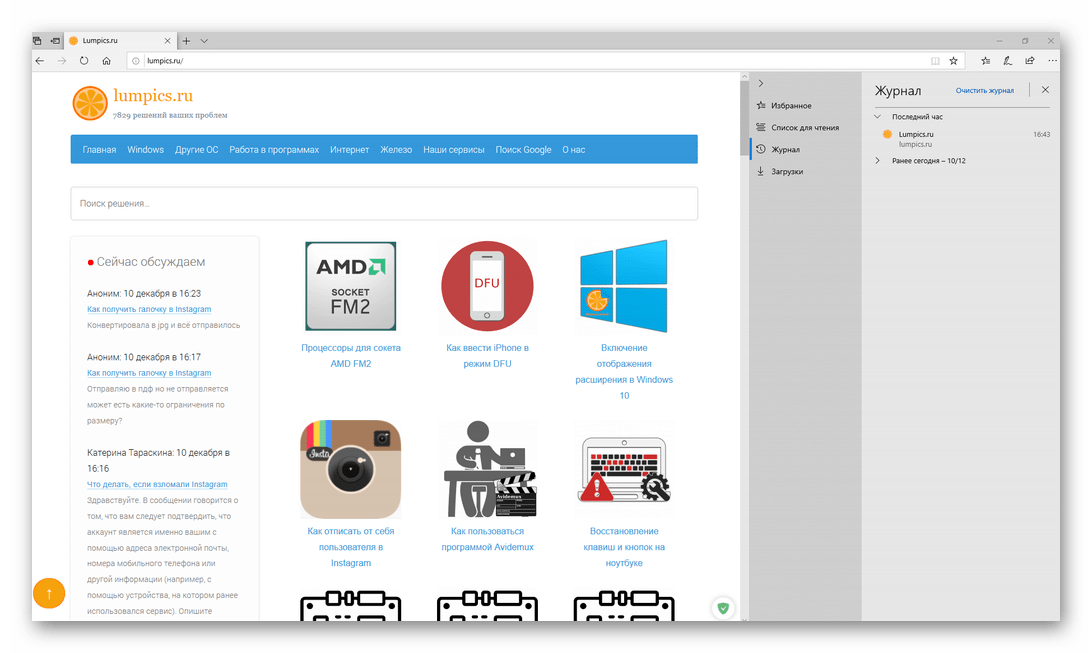Collapse the hub pane chevron
The image size is (1092, 653).
[760, 83]
